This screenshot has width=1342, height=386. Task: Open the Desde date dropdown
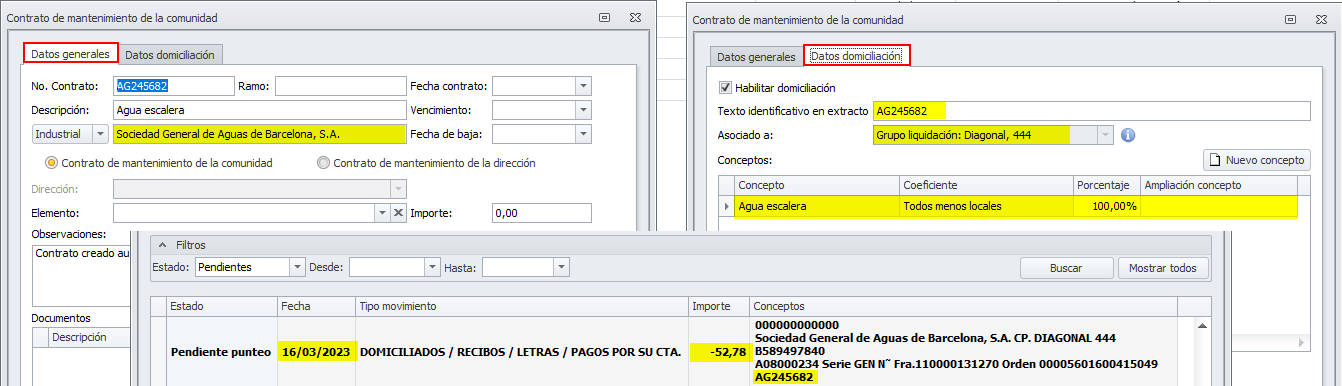(x=432, y=267)
